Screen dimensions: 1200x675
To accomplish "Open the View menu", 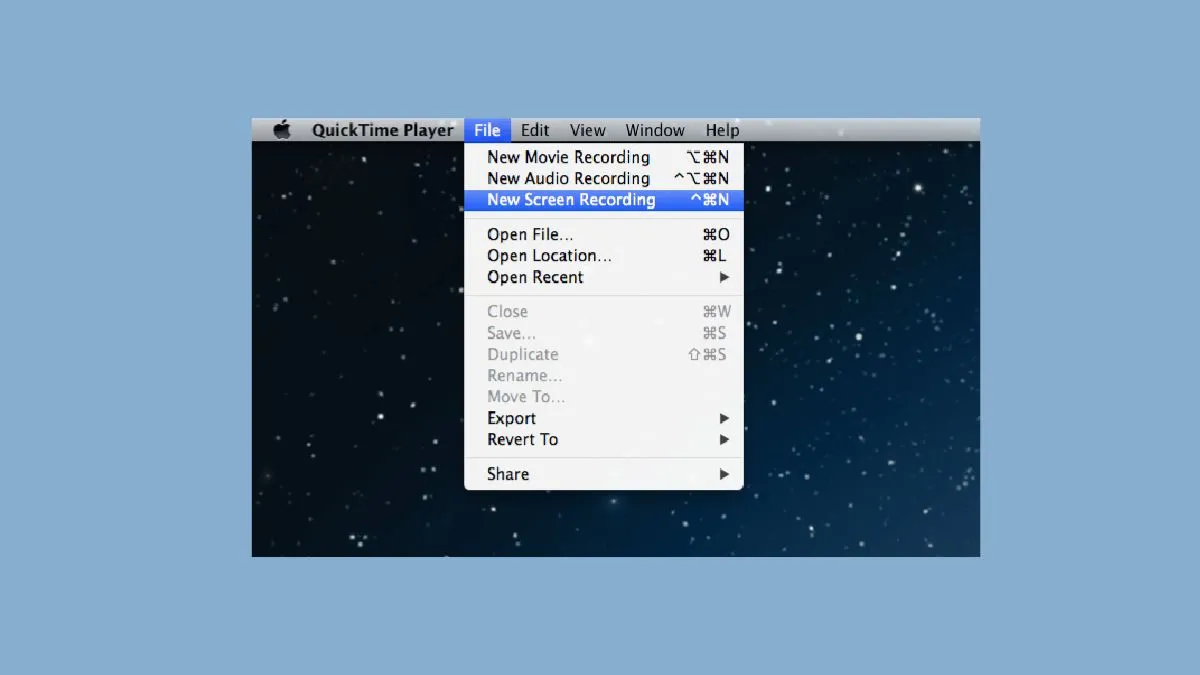I will coord(587,130).
